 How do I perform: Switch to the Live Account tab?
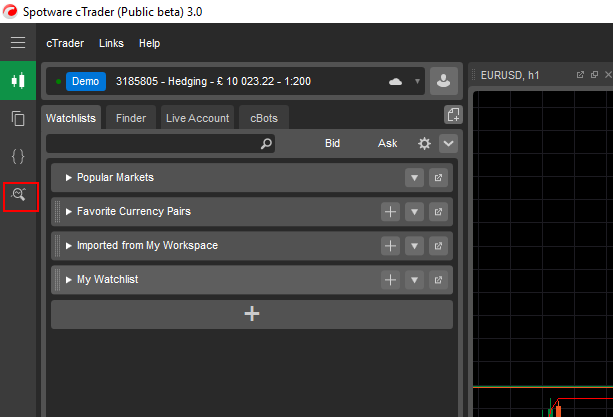tap(197, 118)
